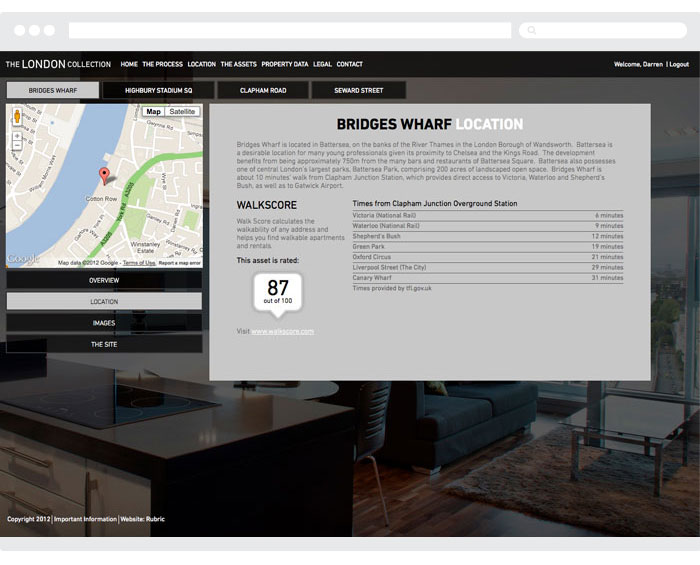Click the IMAGES sidebar button
Screen dimensions: 700x565
[x=104, y=323]
